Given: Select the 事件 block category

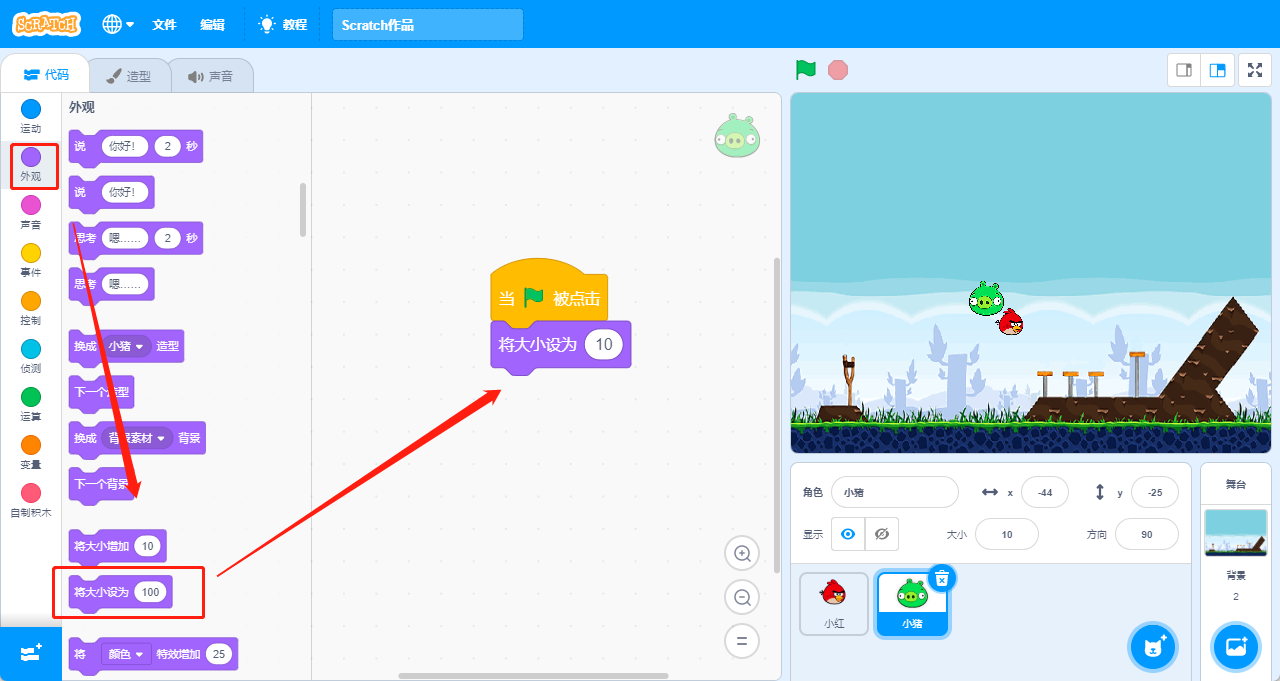Looking at the screenshot, I should [31, 260].
